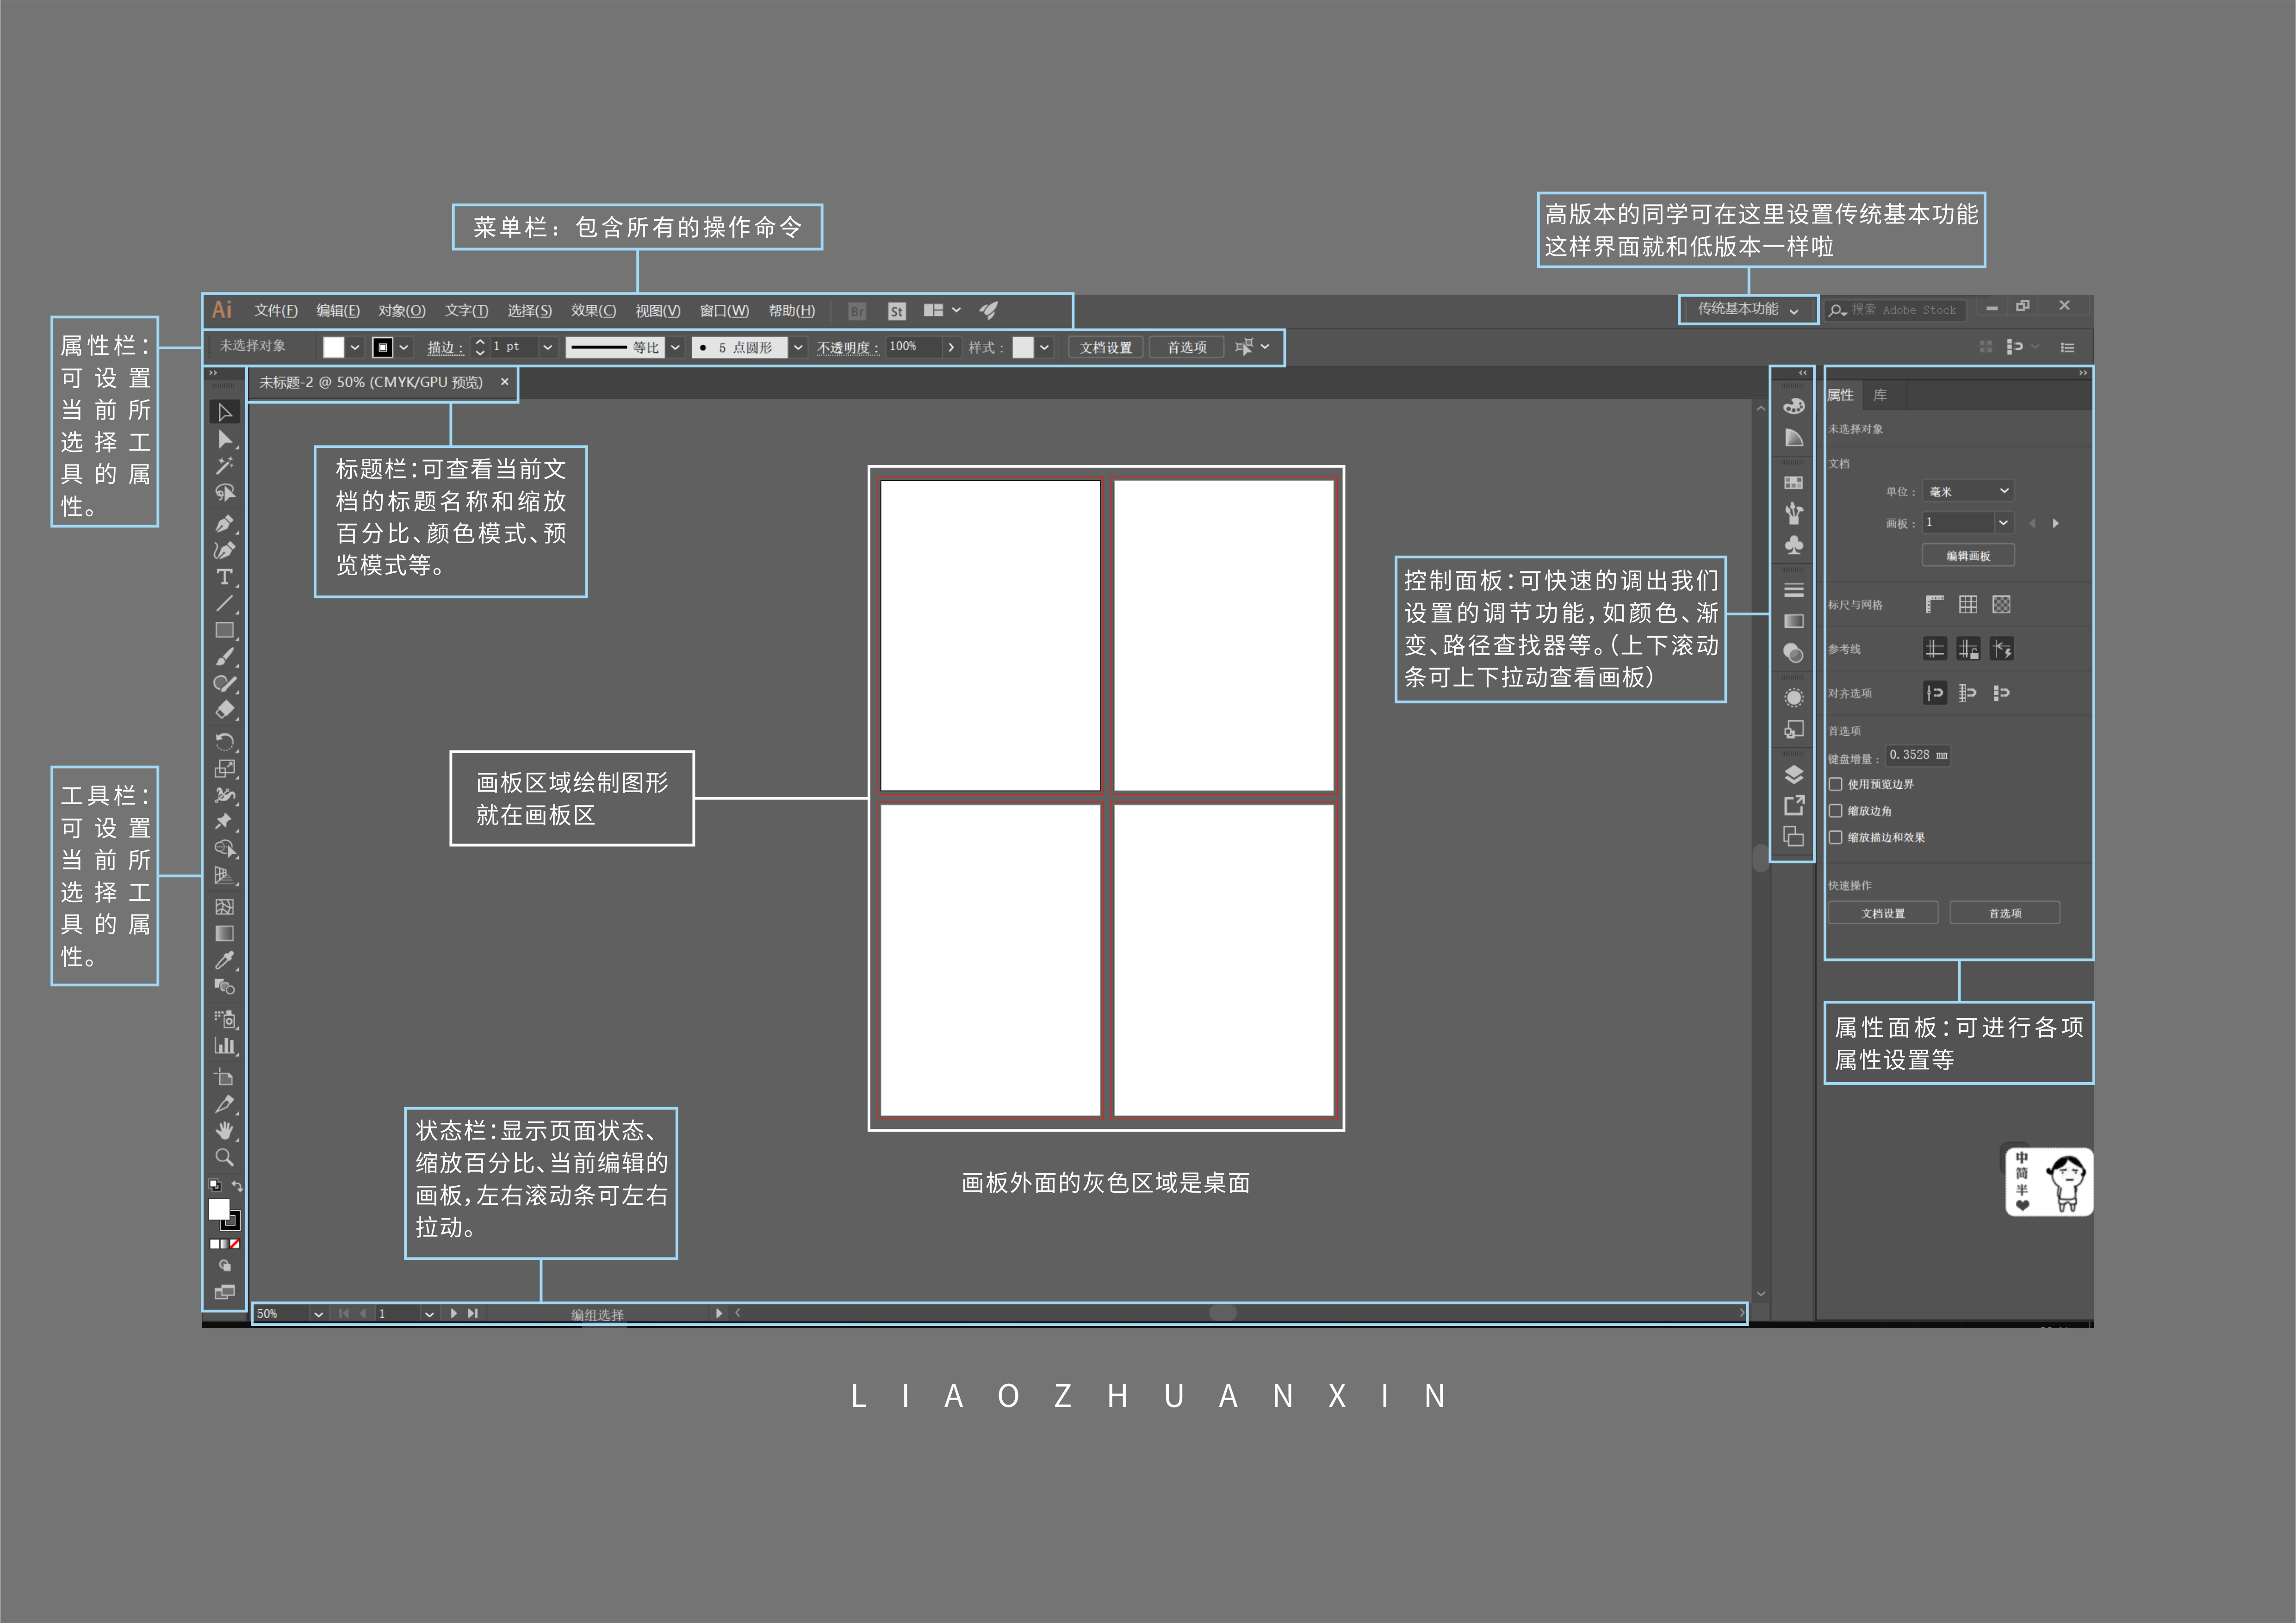Click 文档设置 in the control bar
The image size is (2296, 1623).
[1105, 347]
